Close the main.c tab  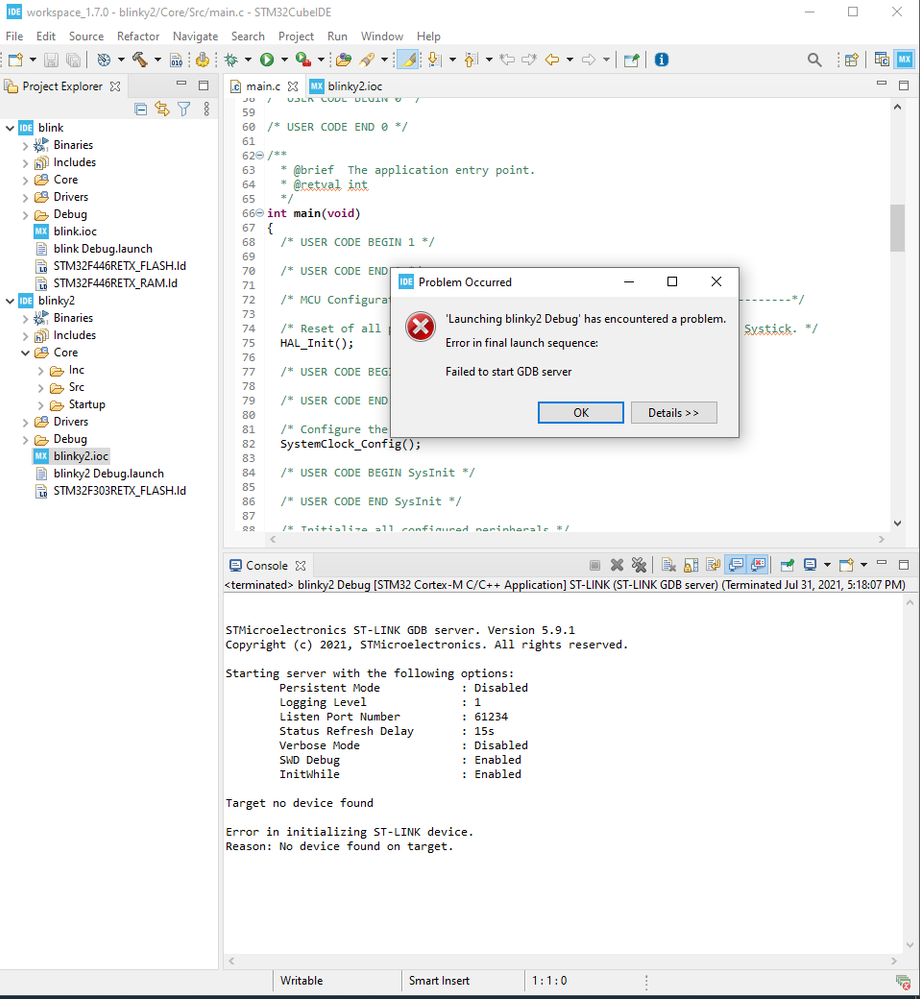292,86
